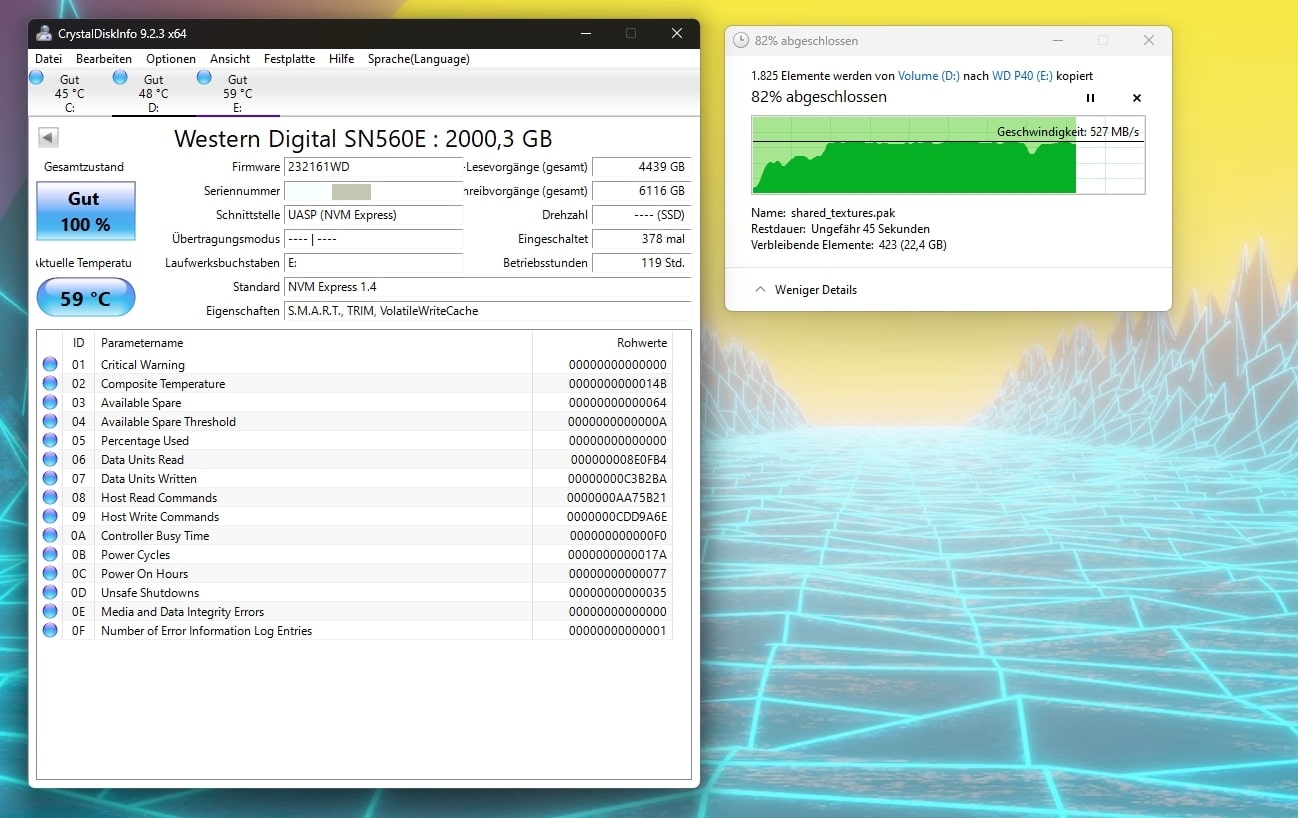This screenshot has height=818, width=1298.
Task: Click the copy speed progress graph
Action: 947,155
